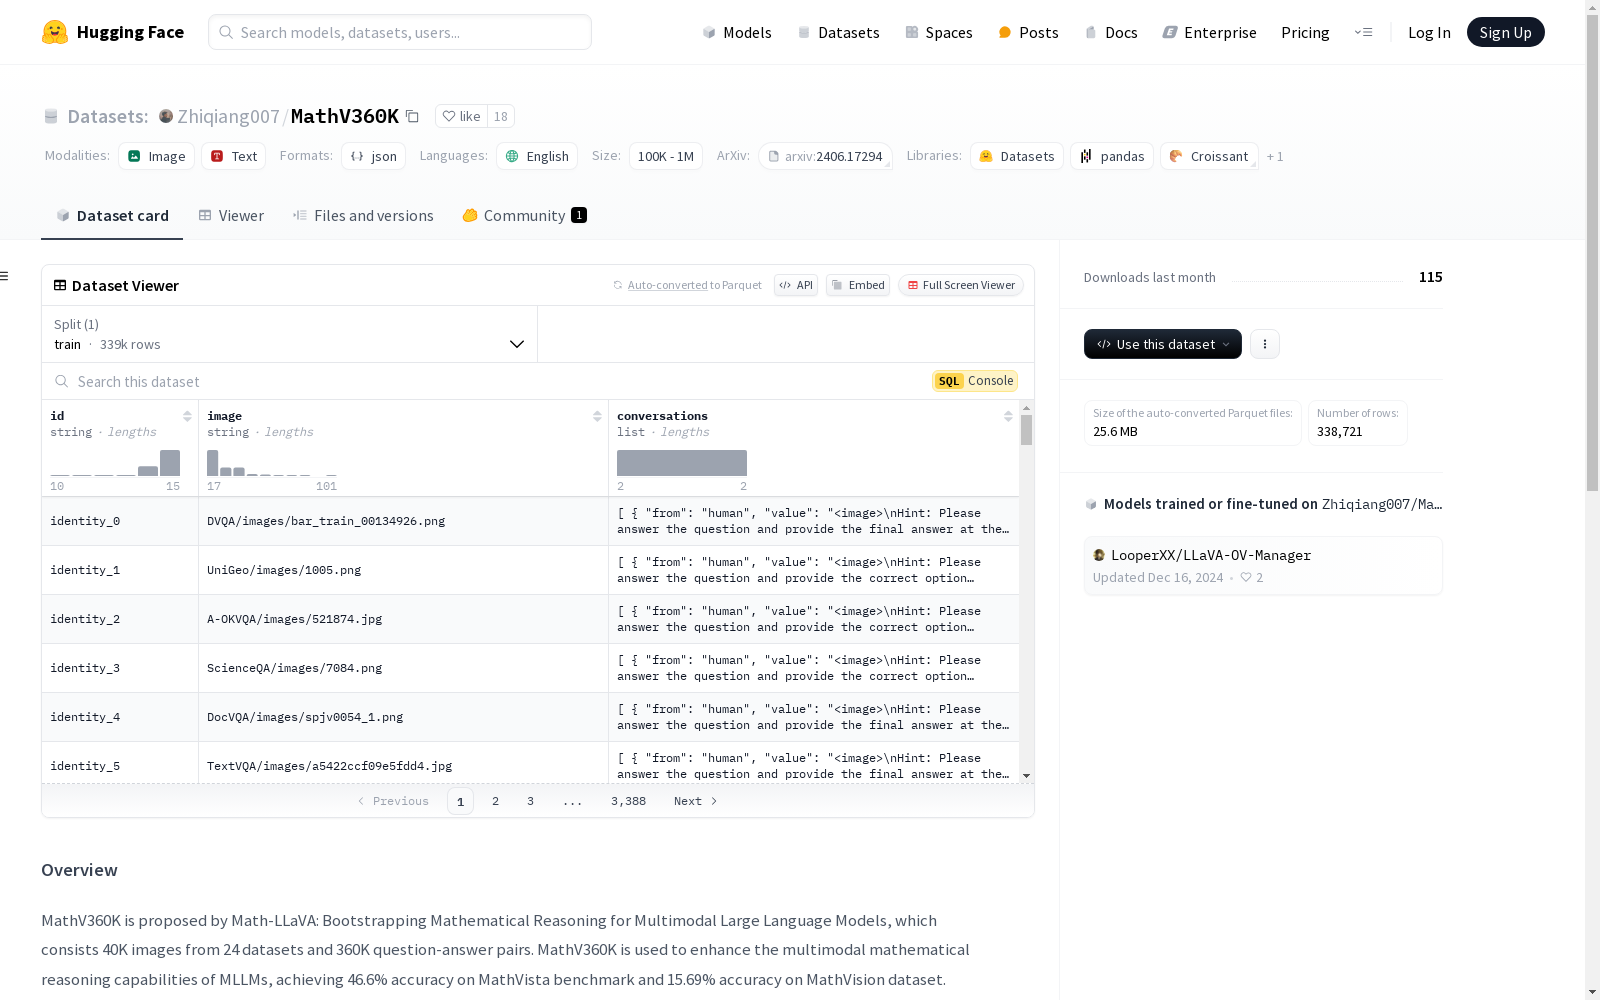Click the Zhiqiang007 avatar icon
Screen dimensions: 1600x1000
click(166, 116)
